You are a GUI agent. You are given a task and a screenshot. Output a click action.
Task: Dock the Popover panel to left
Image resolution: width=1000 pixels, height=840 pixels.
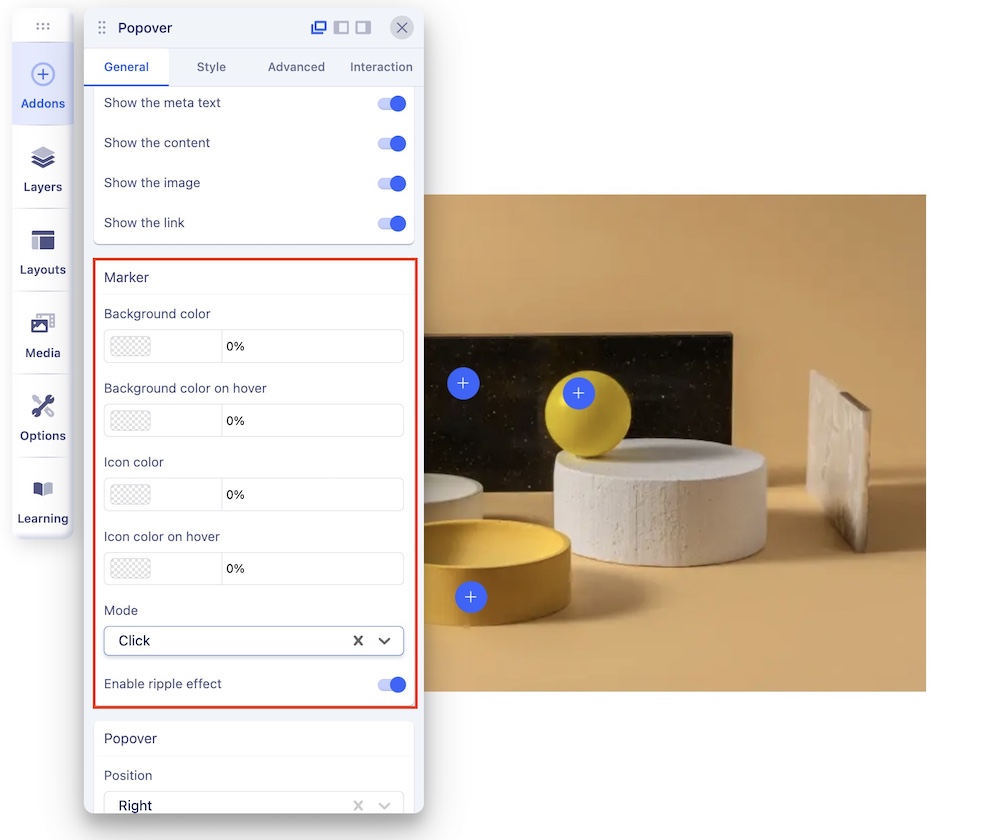(x=341, y=28)
